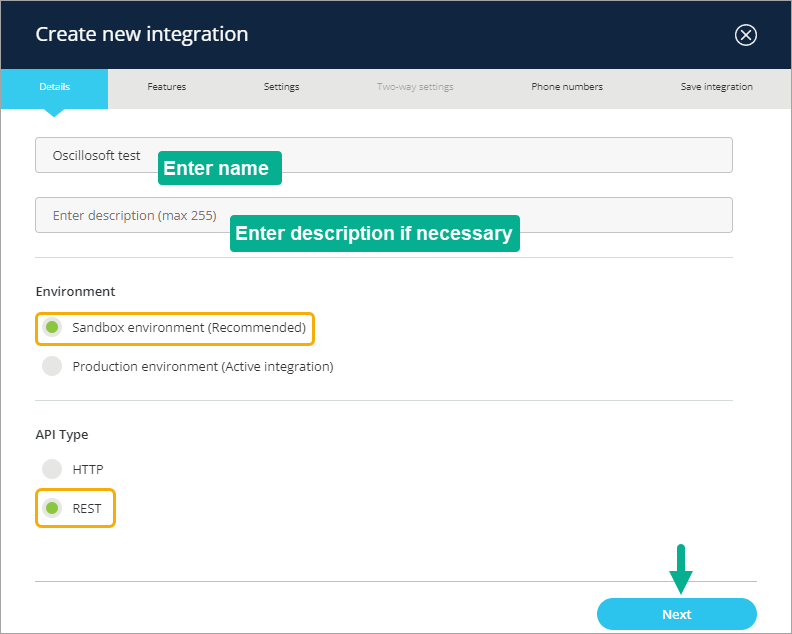Click the Environment section heading
Viewport: 792px width, 634px height.
click(x=75, y=291)
